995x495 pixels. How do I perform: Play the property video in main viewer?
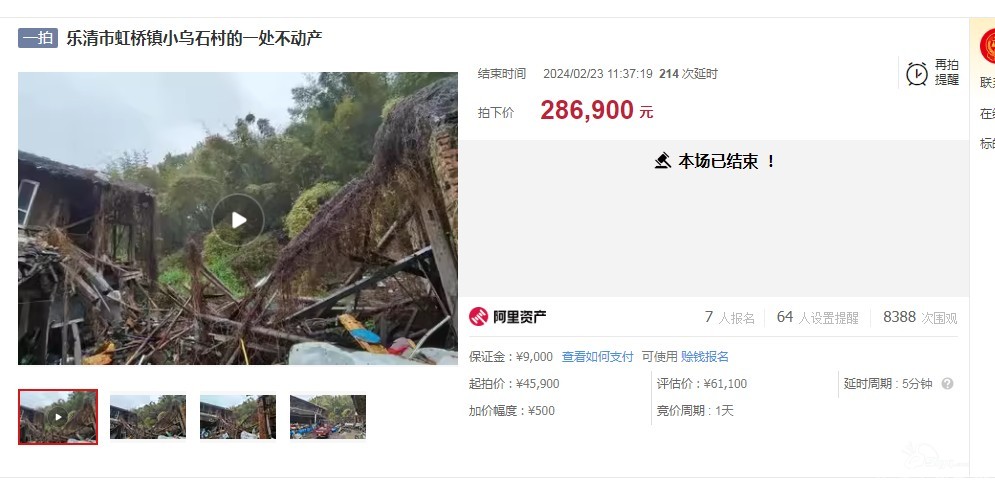pos(238,220)
